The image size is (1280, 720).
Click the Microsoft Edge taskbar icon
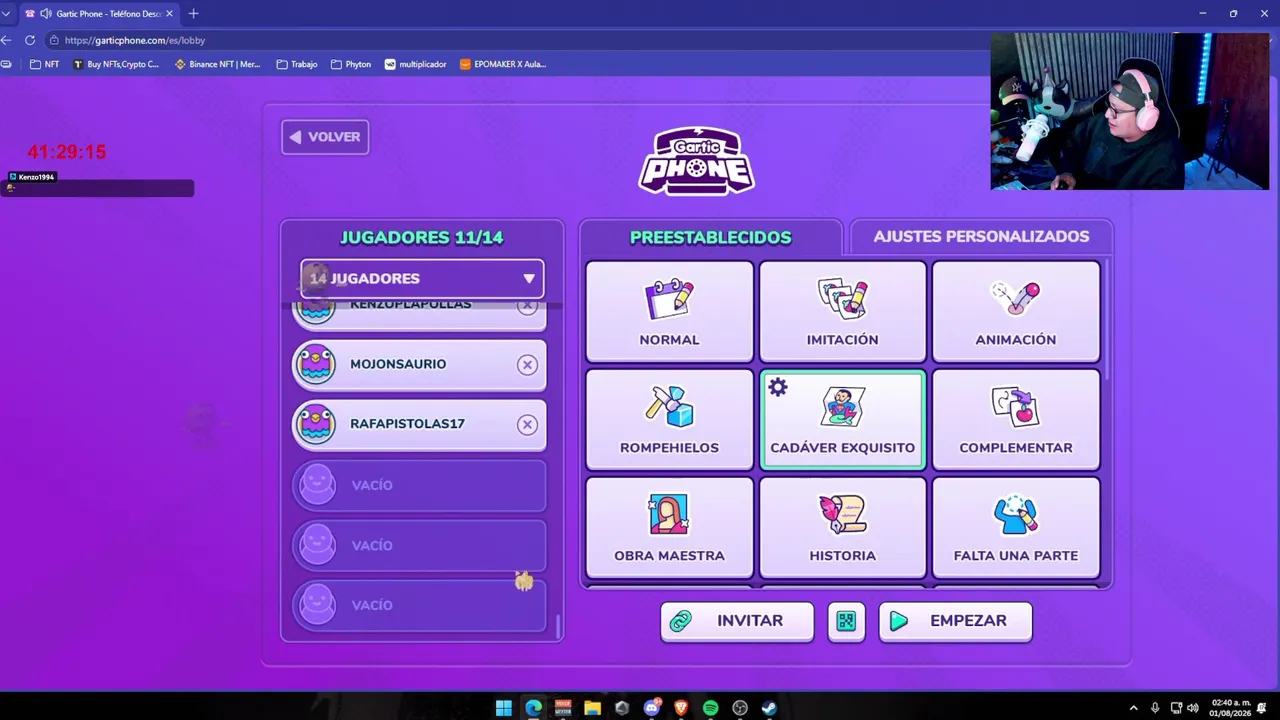(x=533, y=708)
